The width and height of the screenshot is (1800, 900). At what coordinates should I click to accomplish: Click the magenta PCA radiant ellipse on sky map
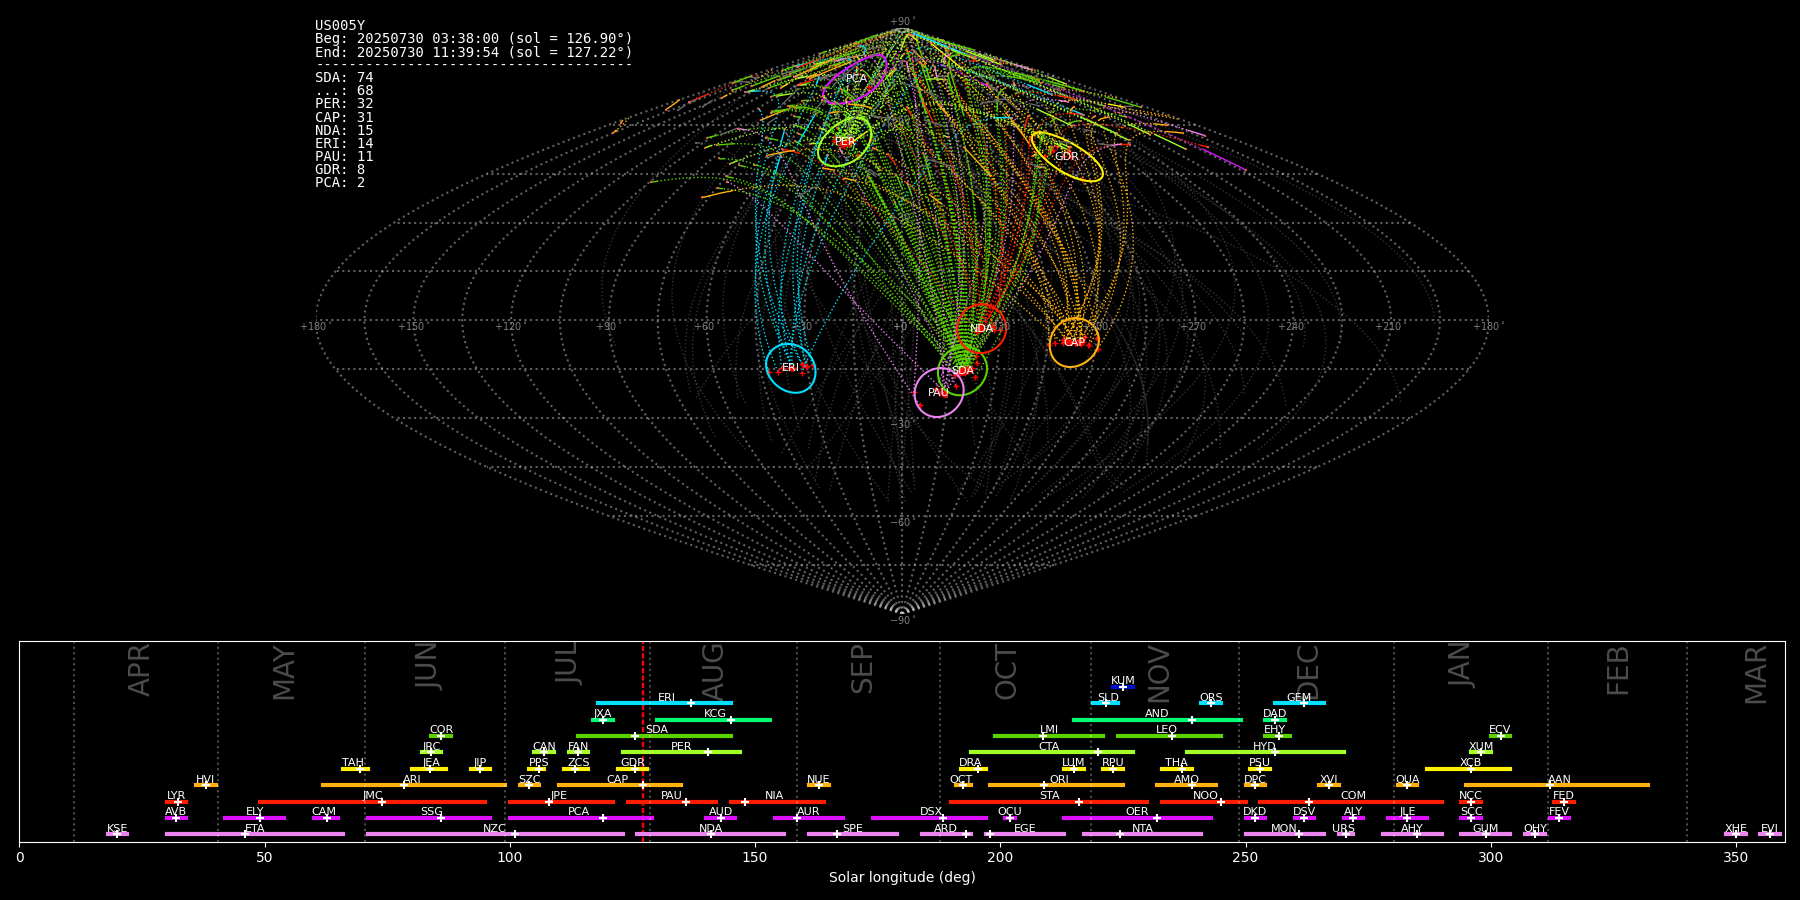(855, 79)
